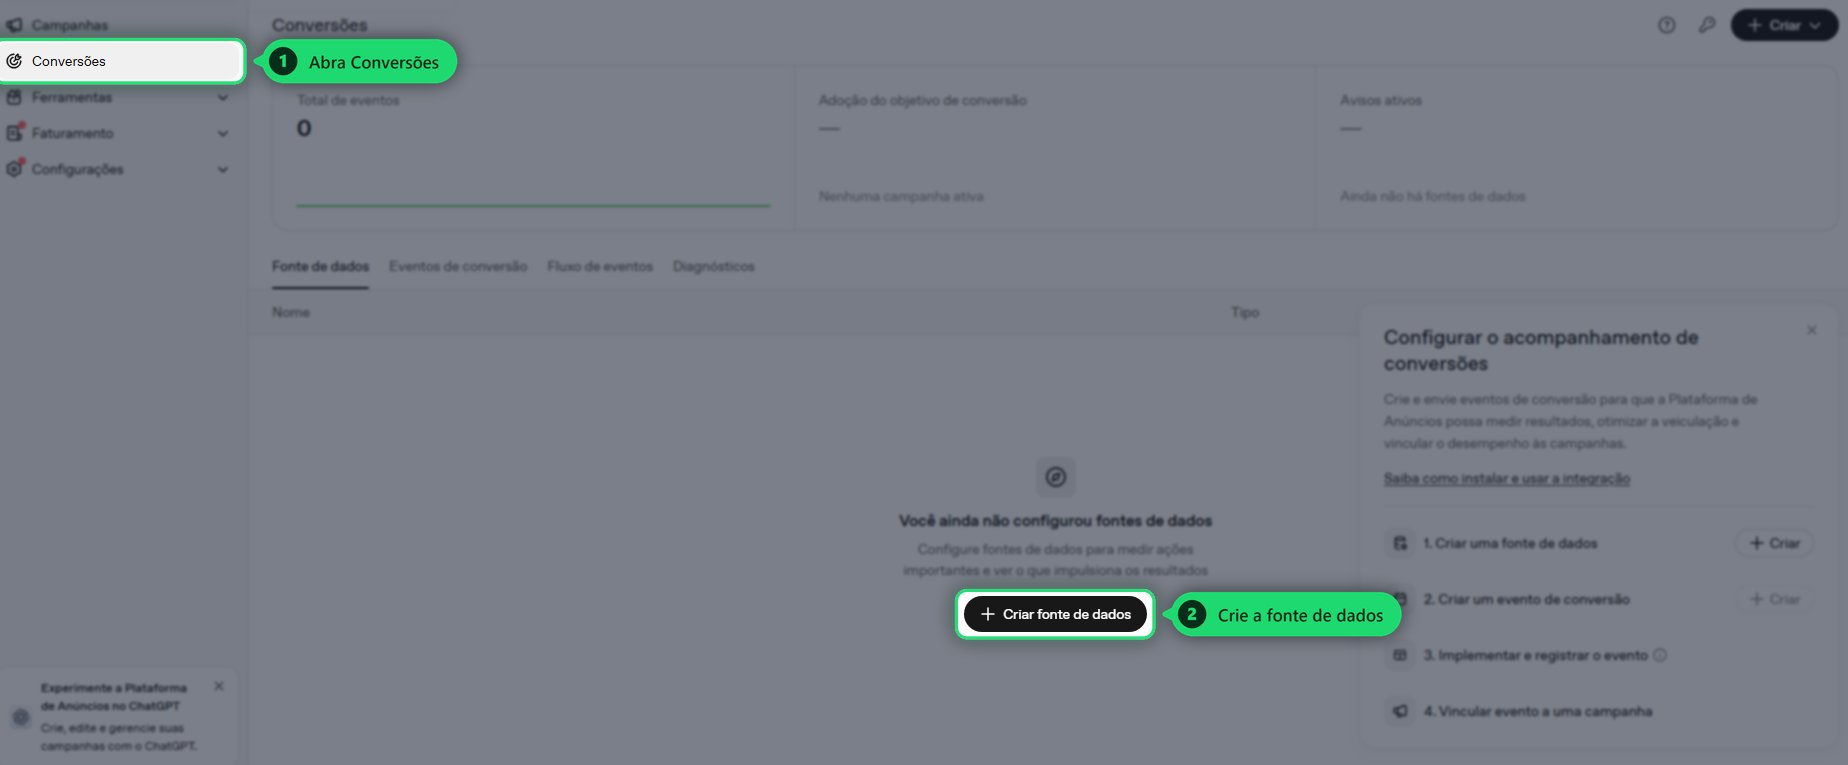Expand the Ferramentas sidebar section
The height and width of the screenshot is (765, 1848).
[118, 97]
